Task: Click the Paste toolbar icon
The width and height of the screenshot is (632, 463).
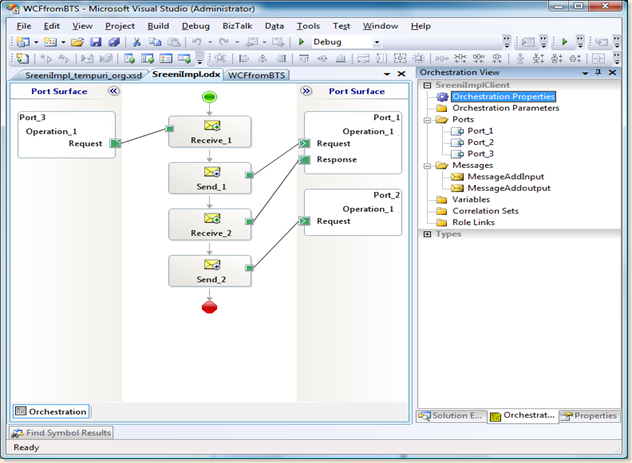Action: (x=174, y=42)
